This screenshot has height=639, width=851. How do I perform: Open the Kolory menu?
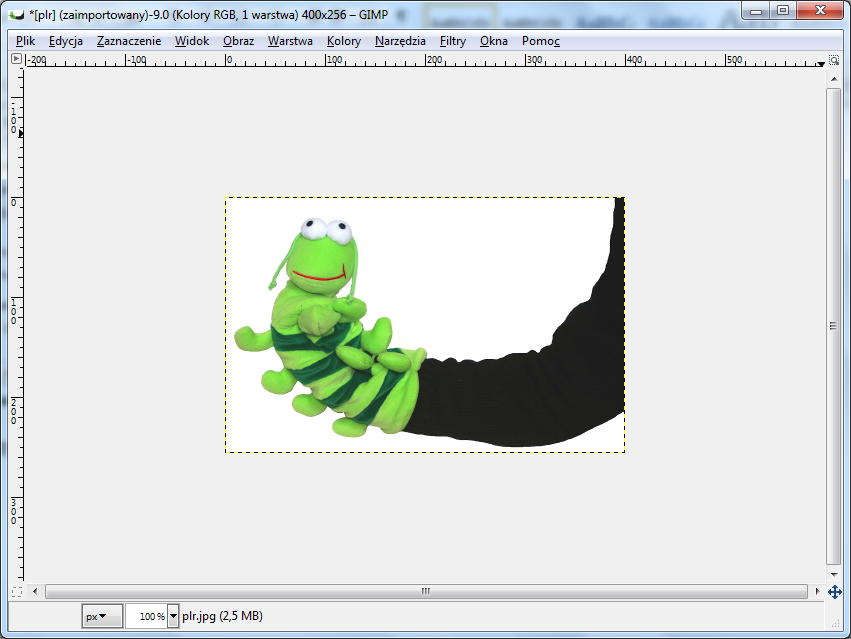[344, 41]
